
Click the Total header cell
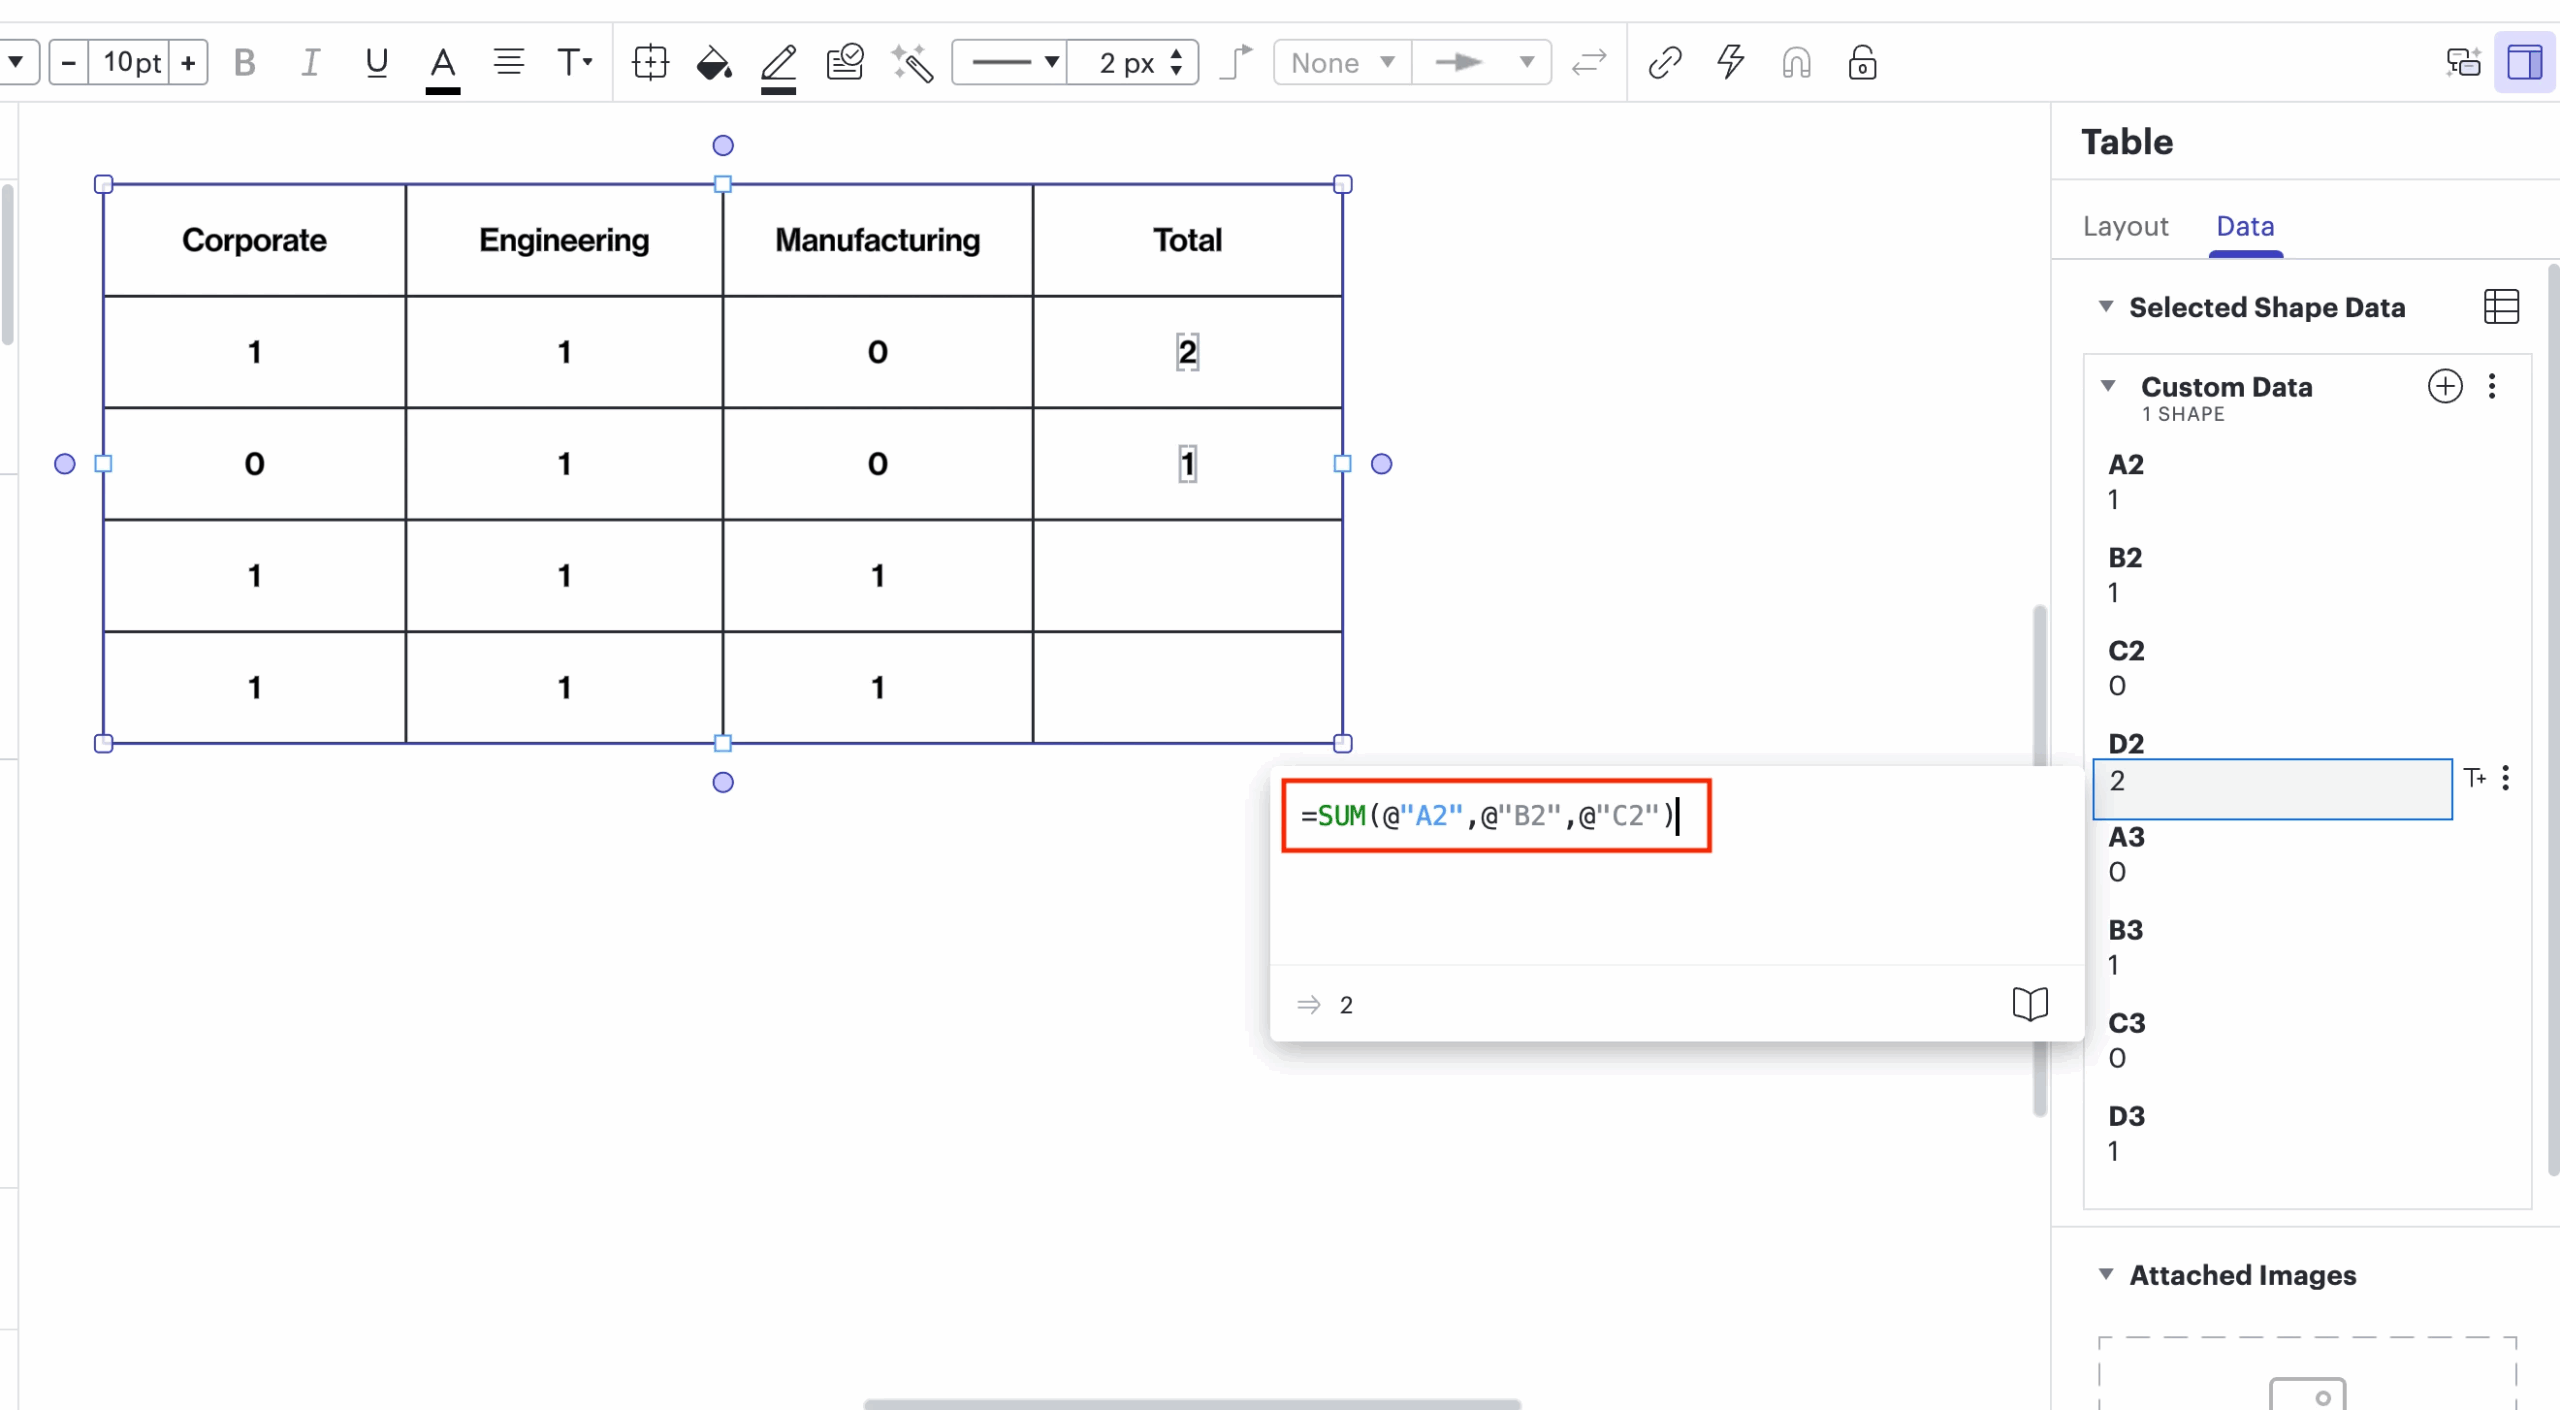pyautogui.click(x=1187, y=240)
